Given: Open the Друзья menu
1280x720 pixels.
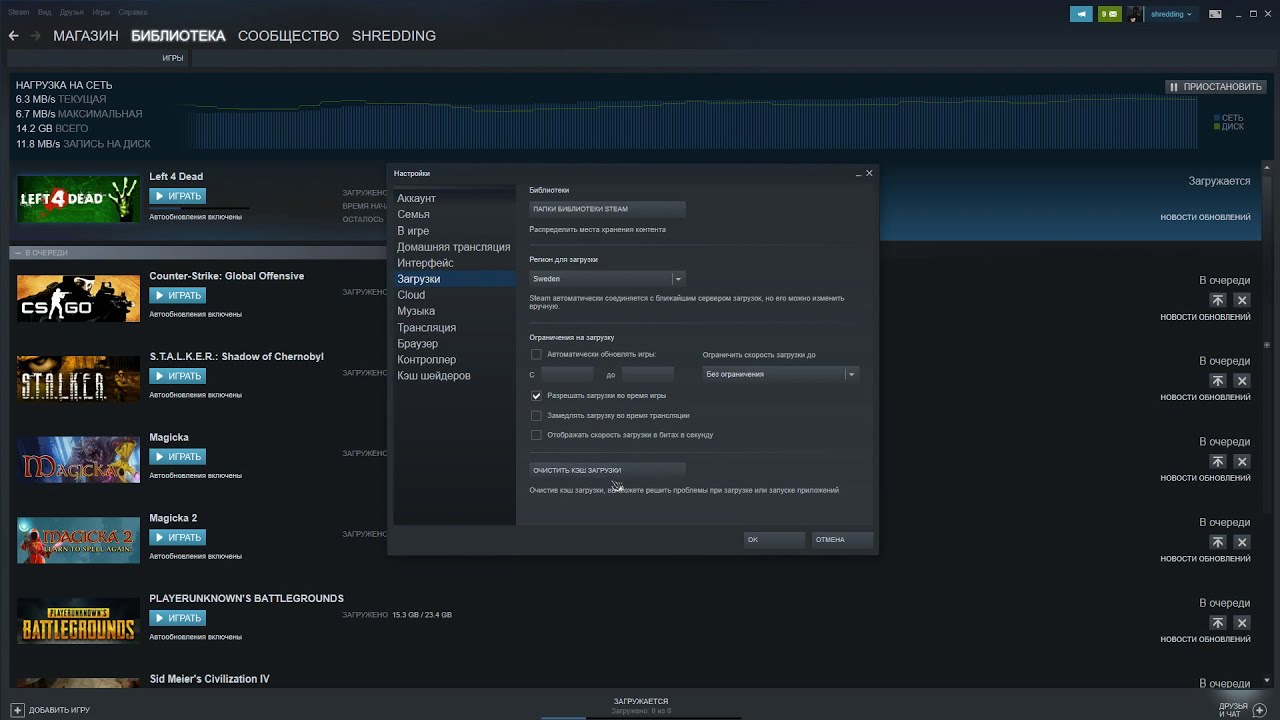Looking at the screenshot, I should tap(71, 12).
